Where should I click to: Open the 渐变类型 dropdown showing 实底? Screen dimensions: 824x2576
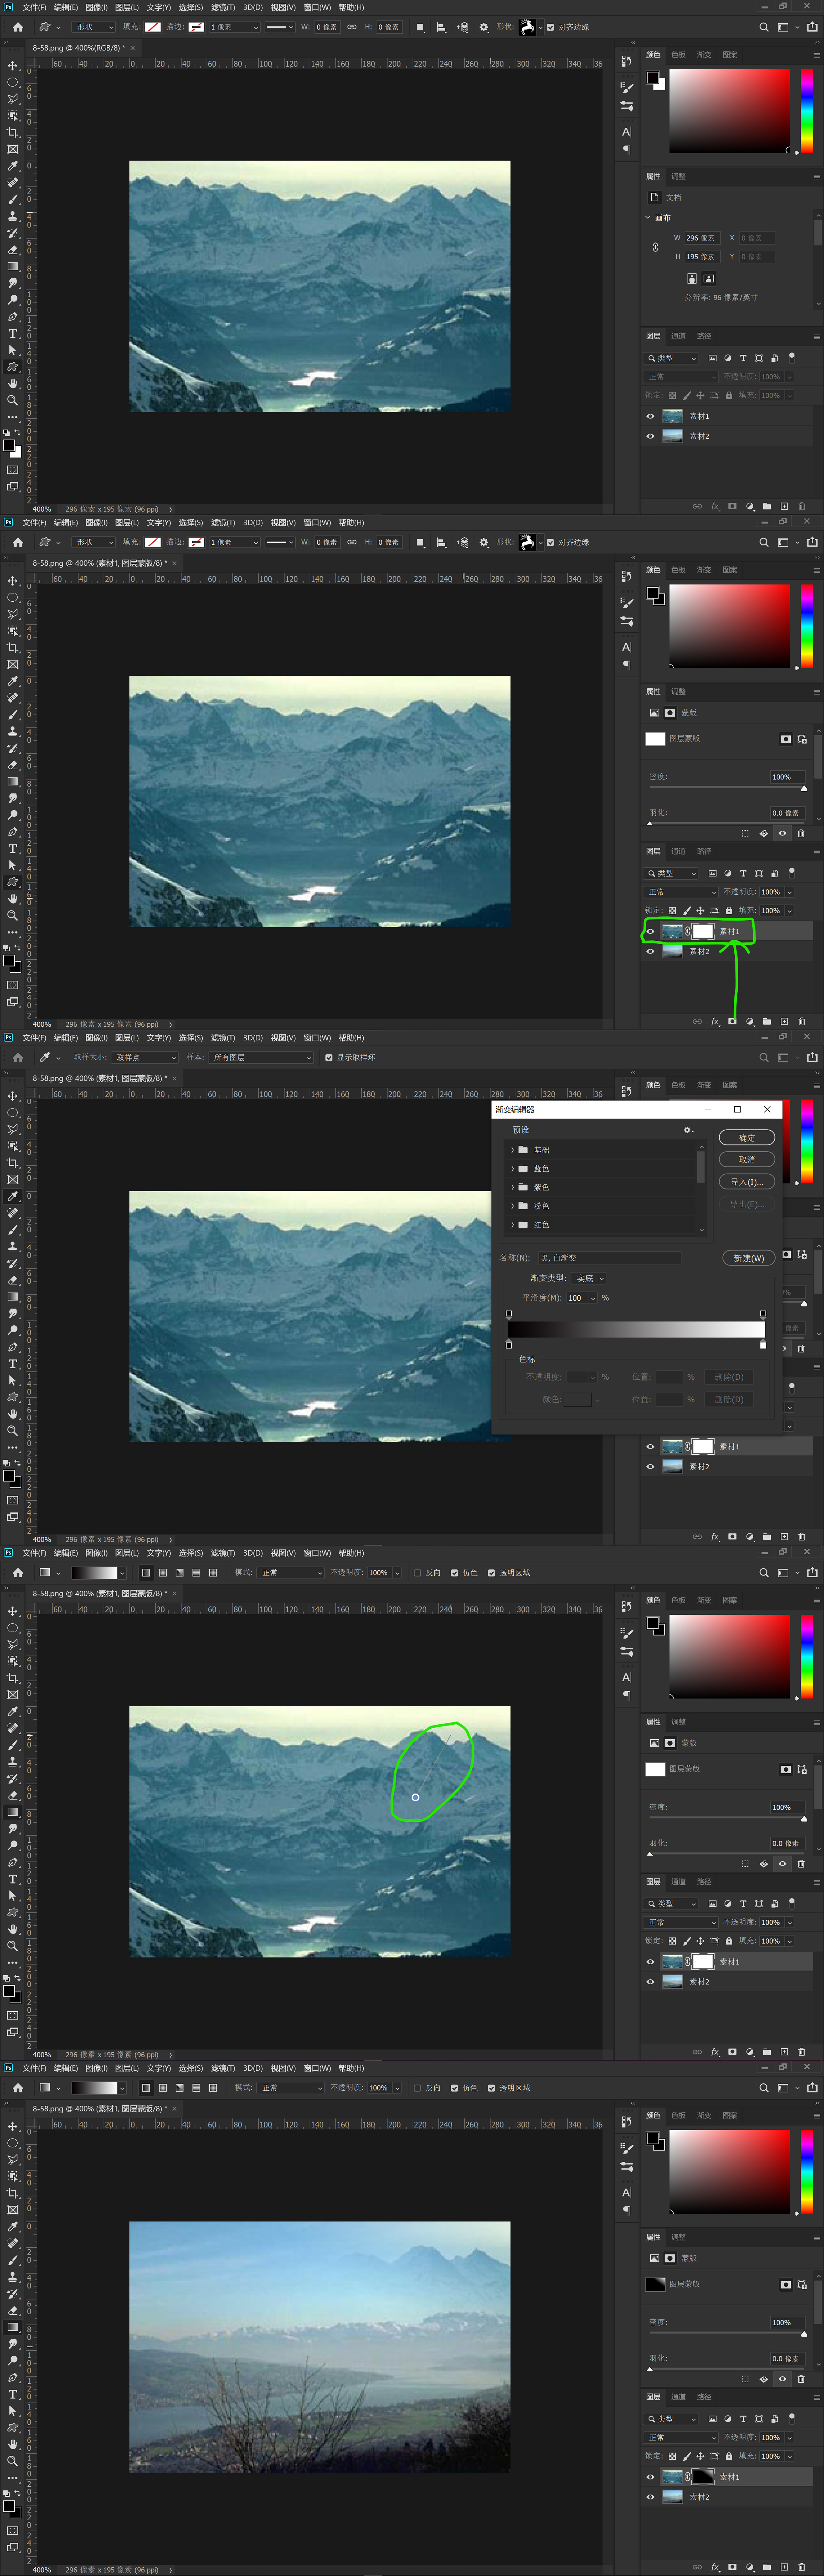coord(589,1278)
